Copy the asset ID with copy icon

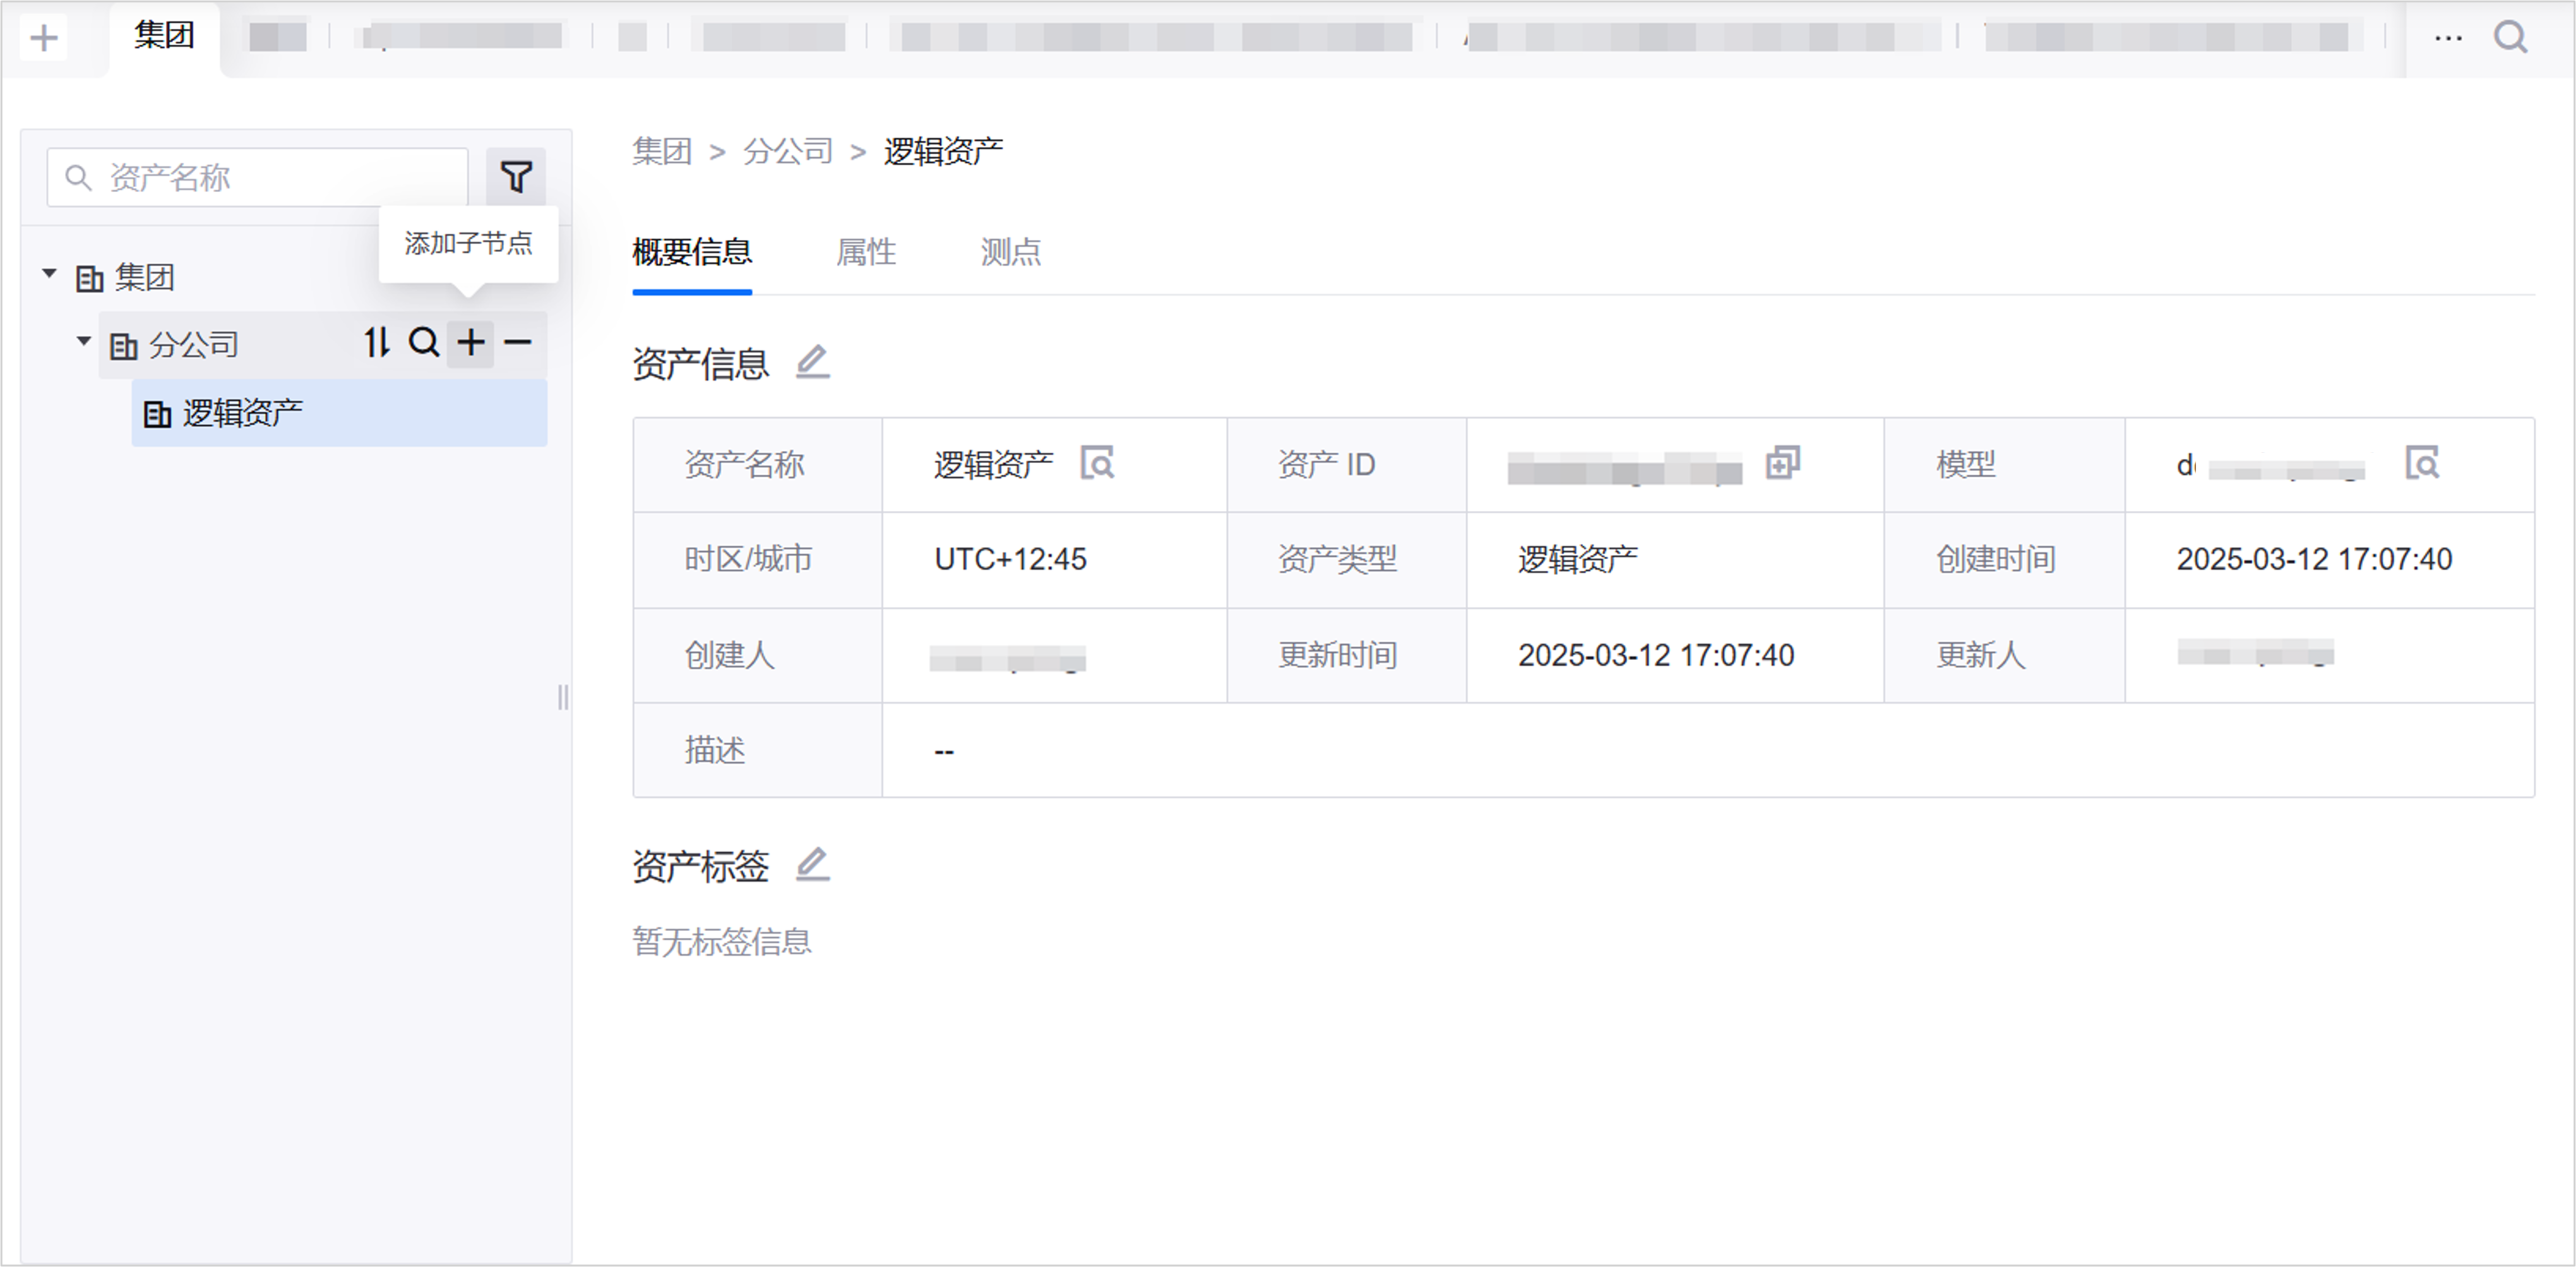coord(1782,463)
